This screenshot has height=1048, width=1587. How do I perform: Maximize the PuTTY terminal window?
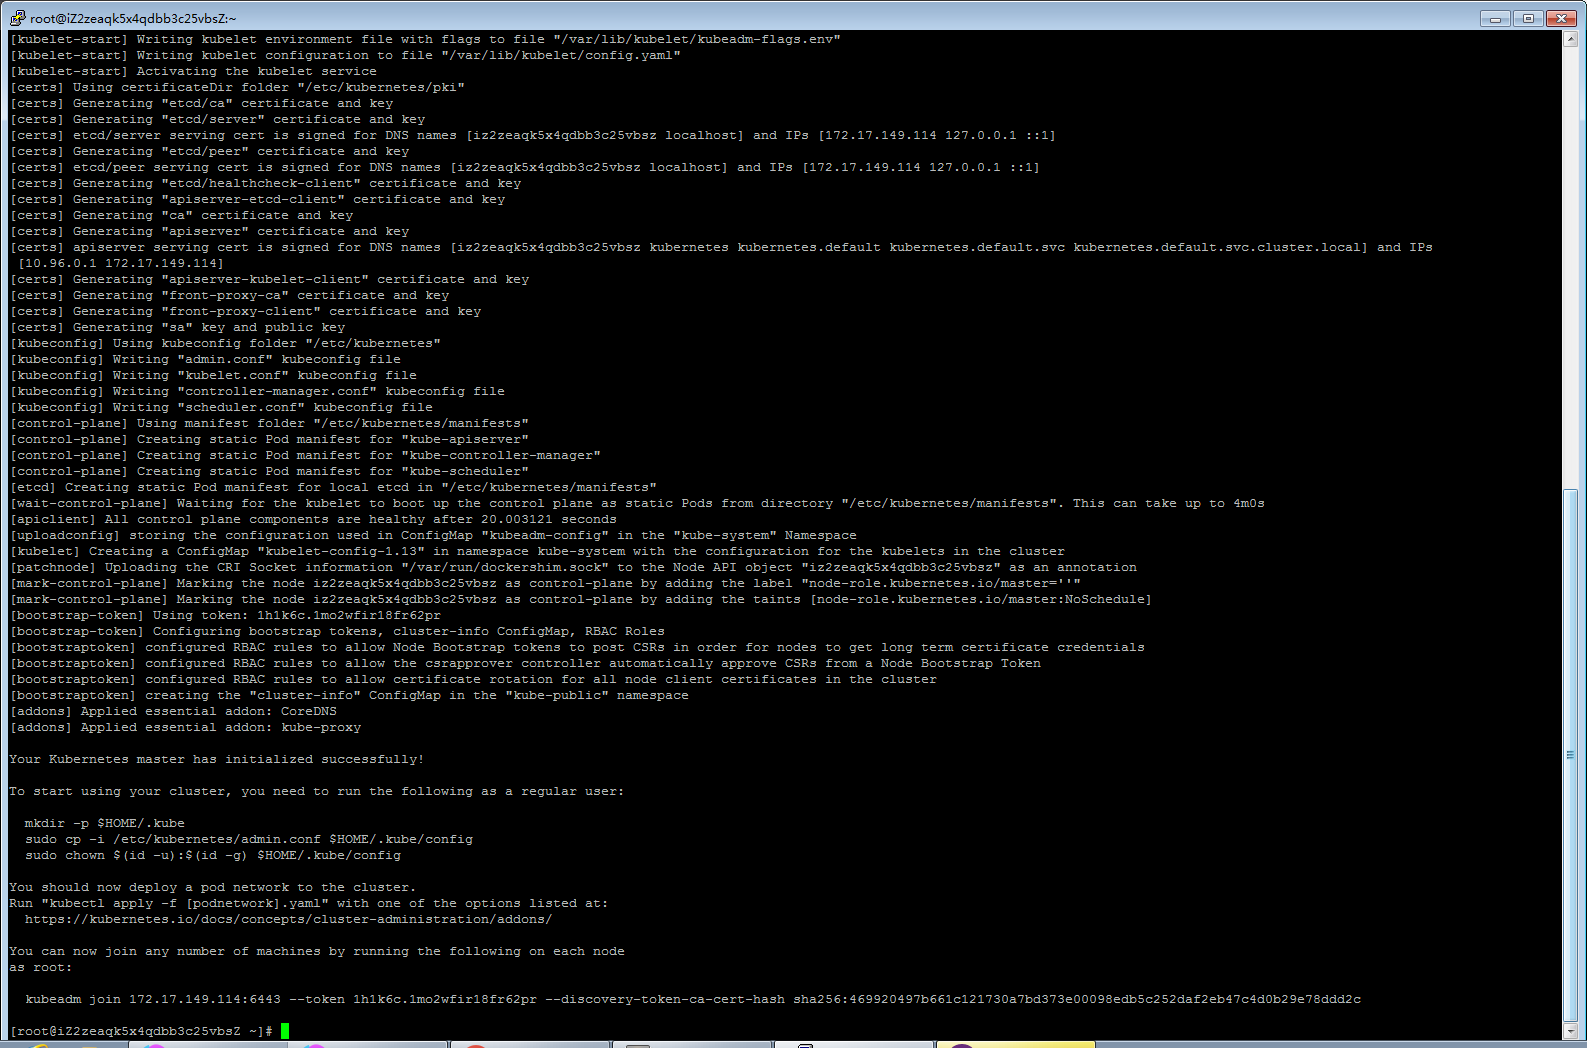(x=1528, y=18)
